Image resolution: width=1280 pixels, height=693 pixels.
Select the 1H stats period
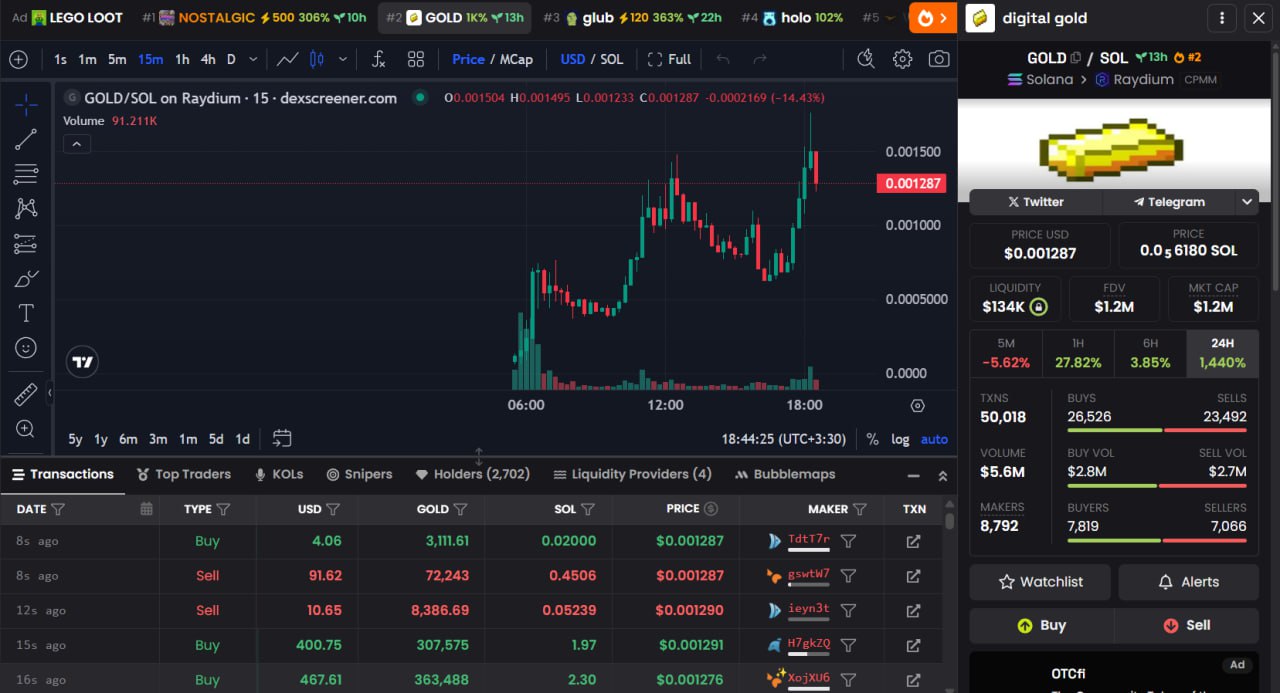1078,354
